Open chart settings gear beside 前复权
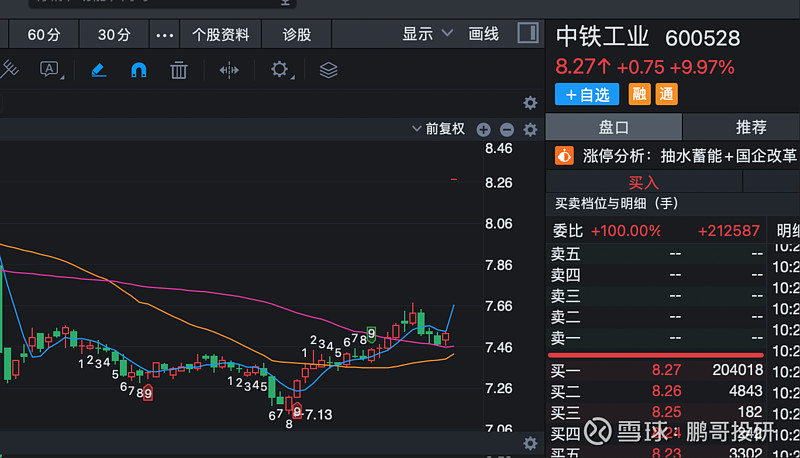Screen dimensions: 800x458 click(529, 129)
